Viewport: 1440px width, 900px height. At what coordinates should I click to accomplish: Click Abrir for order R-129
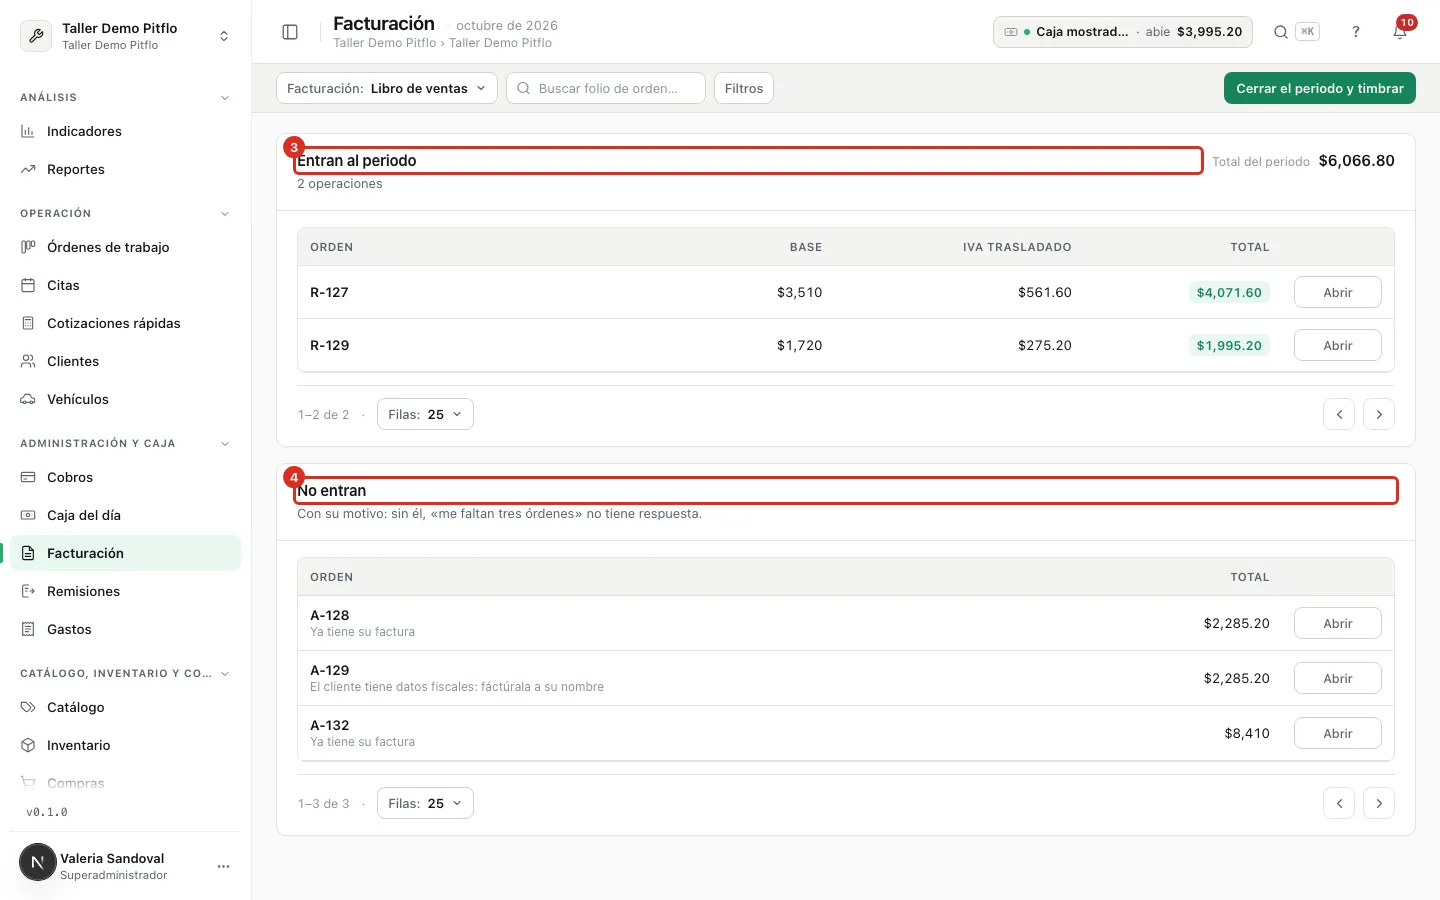tap(1338, 345)
